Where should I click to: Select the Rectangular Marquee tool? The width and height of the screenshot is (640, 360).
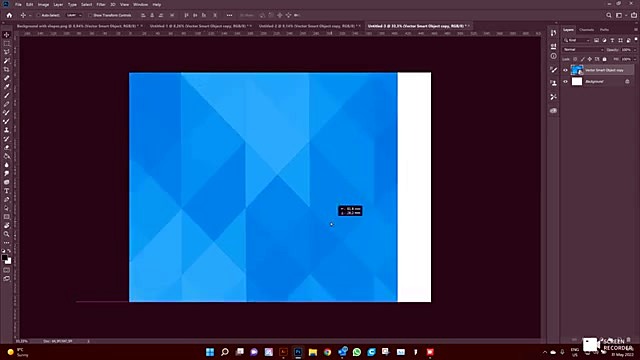7,43
